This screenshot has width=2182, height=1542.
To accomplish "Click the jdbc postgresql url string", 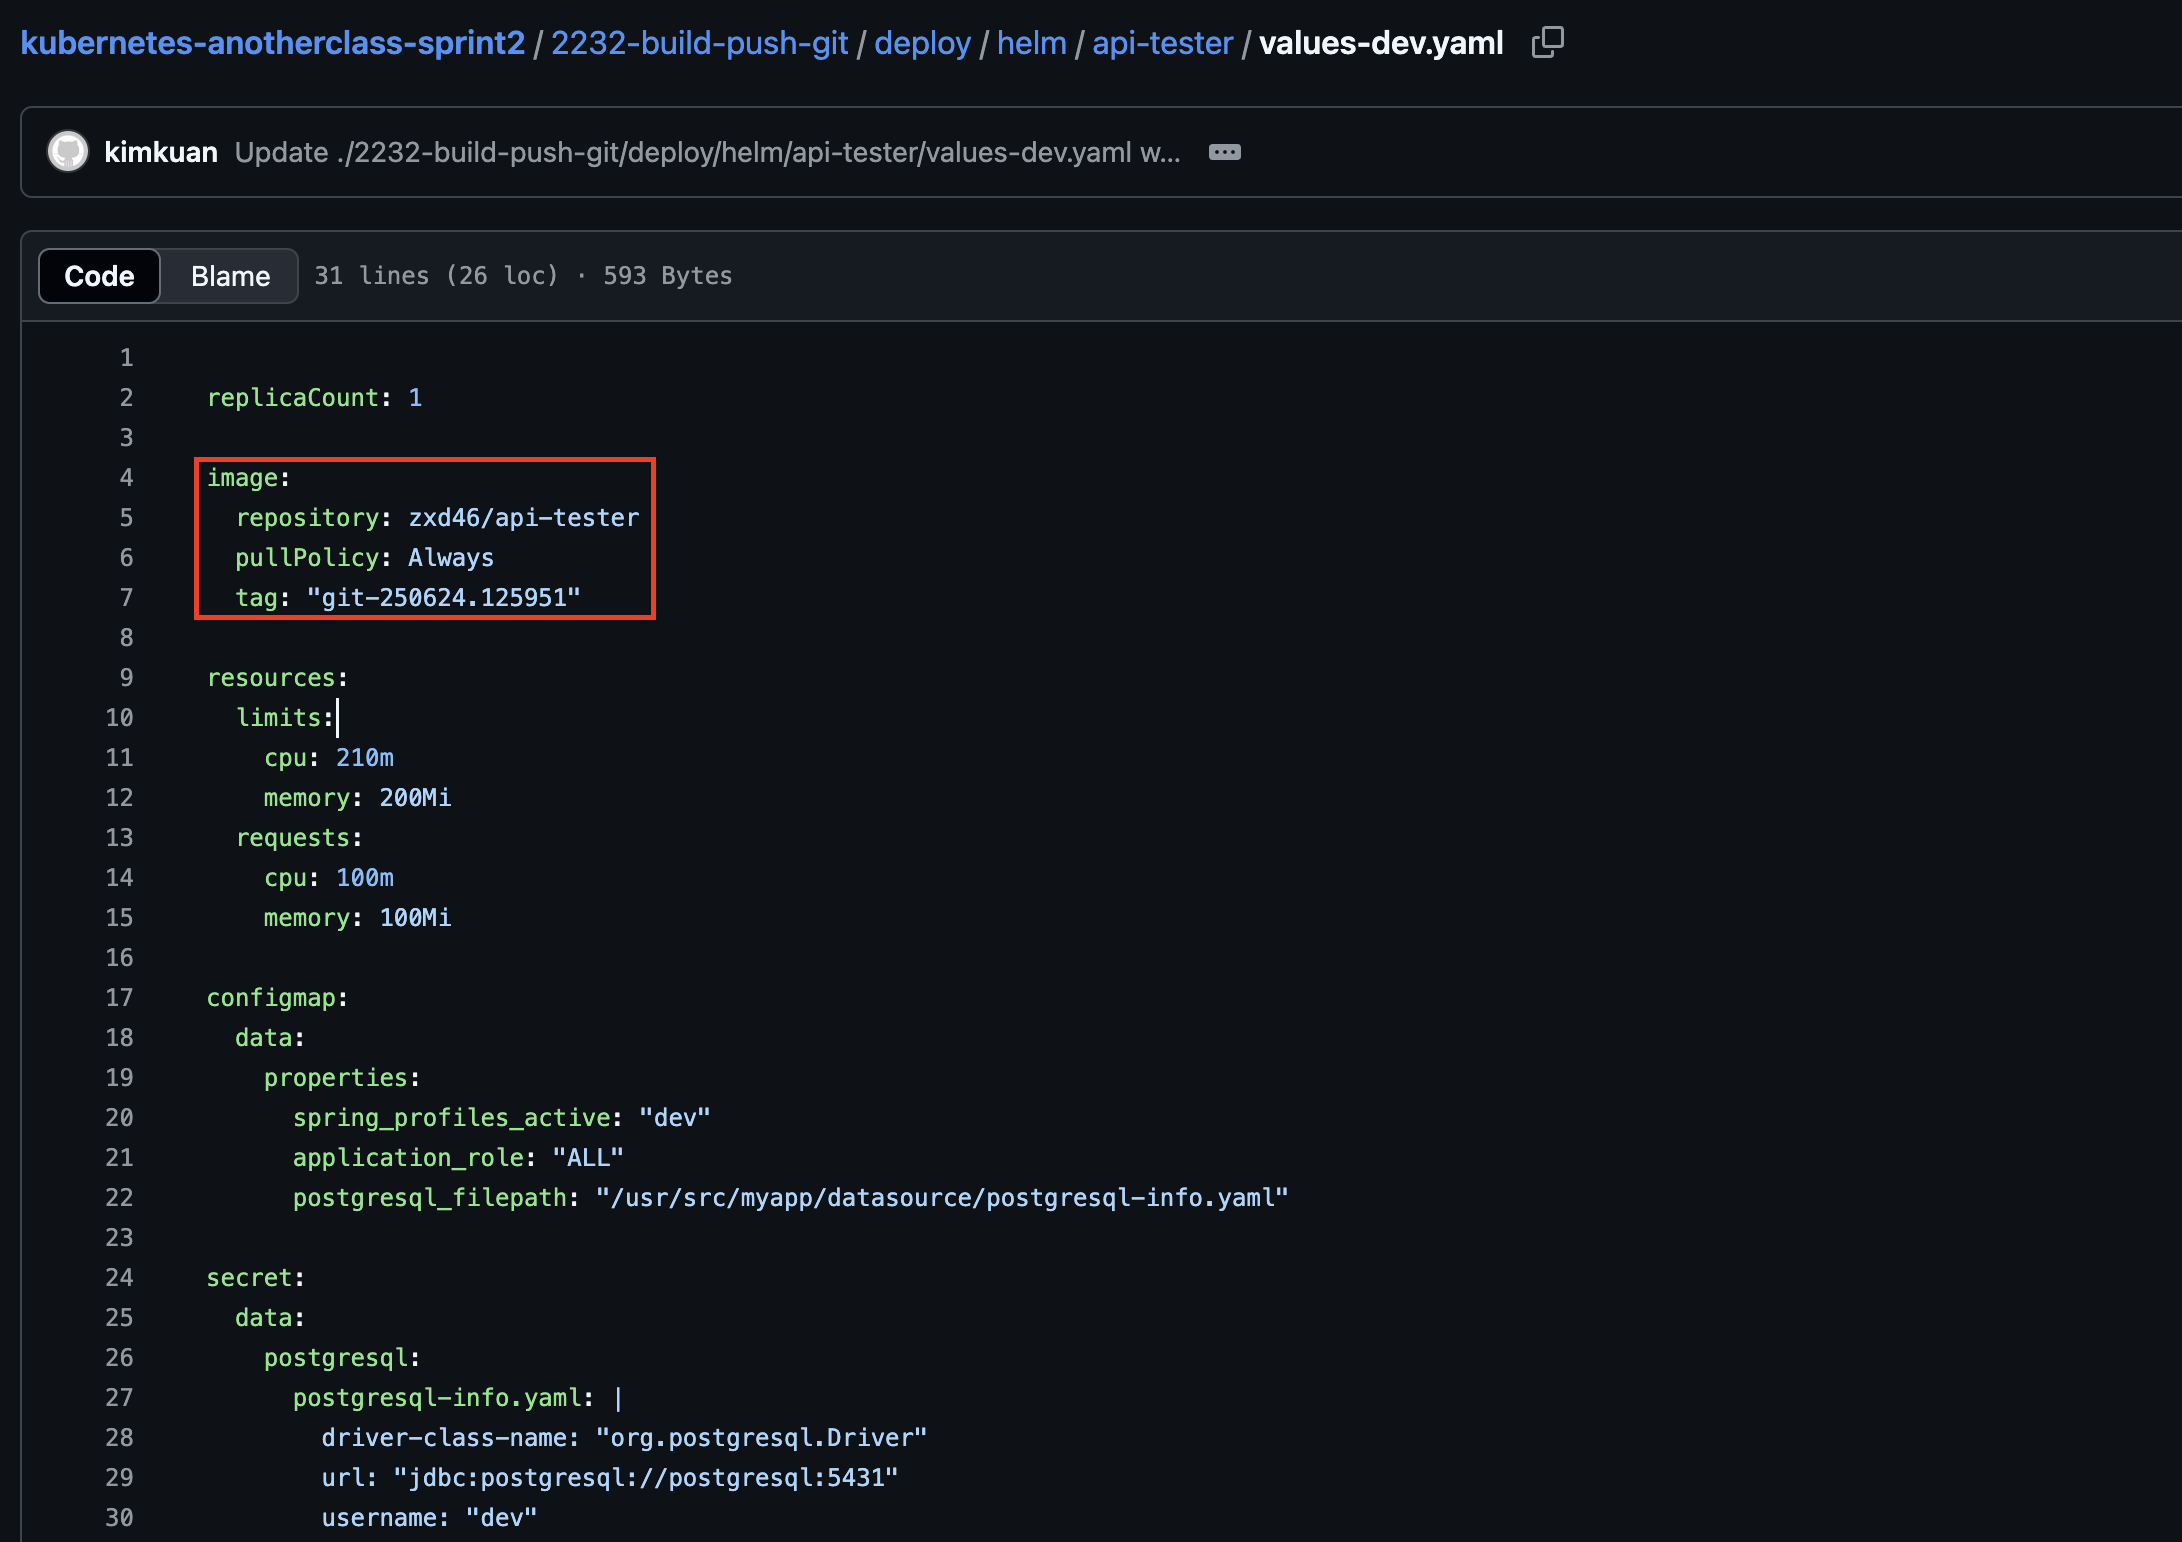I will click(x=645, y=1478).
